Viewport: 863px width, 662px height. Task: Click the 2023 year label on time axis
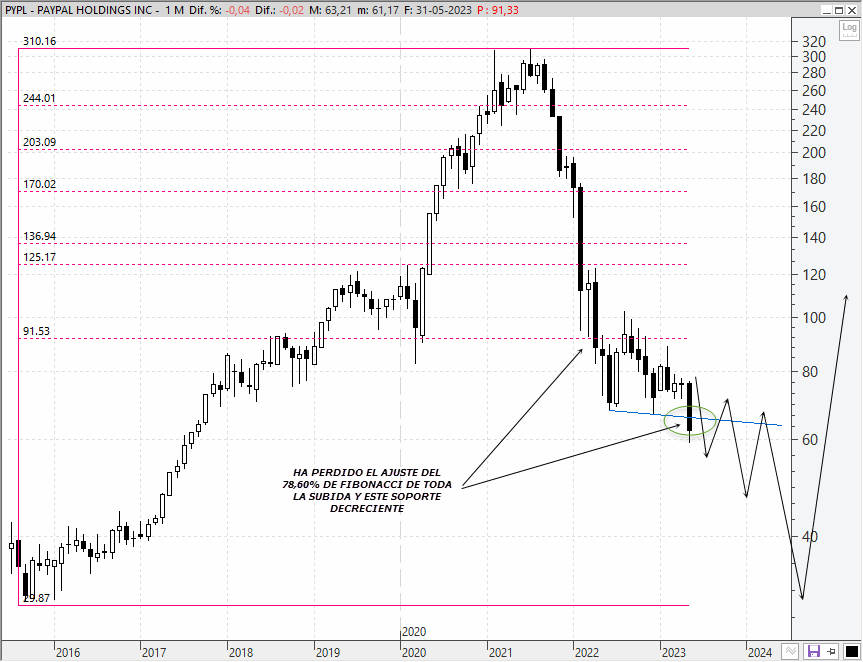674,653
